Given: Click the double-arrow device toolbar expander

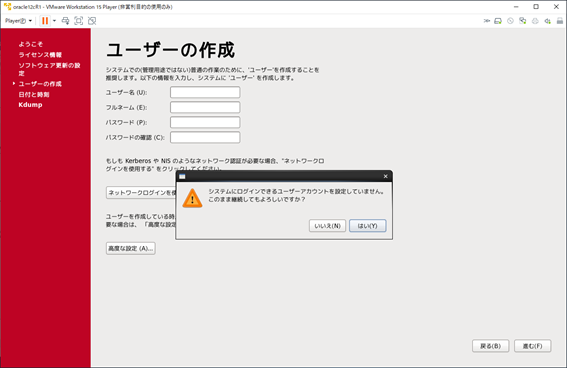Looking at the screenshot, I should coord(487,21).
